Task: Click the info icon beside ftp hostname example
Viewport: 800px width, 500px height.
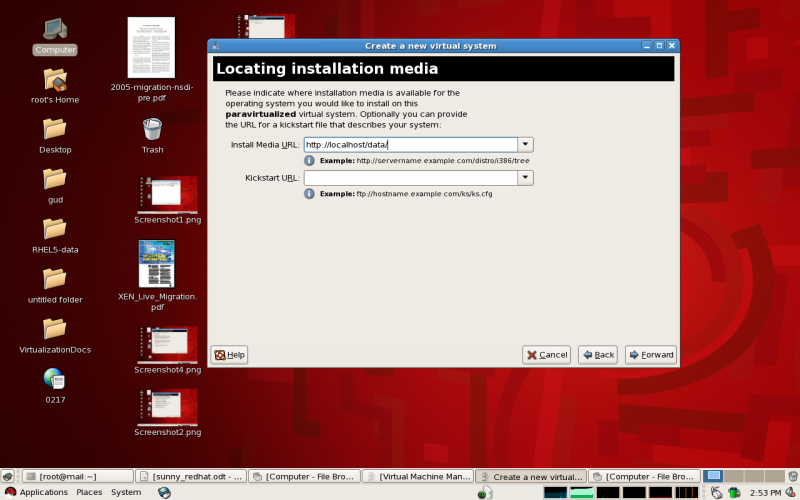Action: (x=309, y=193)
